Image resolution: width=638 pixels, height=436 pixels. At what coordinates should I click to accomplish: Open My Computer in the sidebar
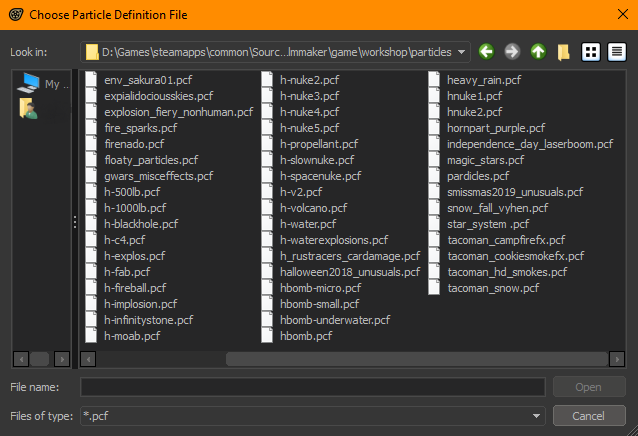[43, 83]
